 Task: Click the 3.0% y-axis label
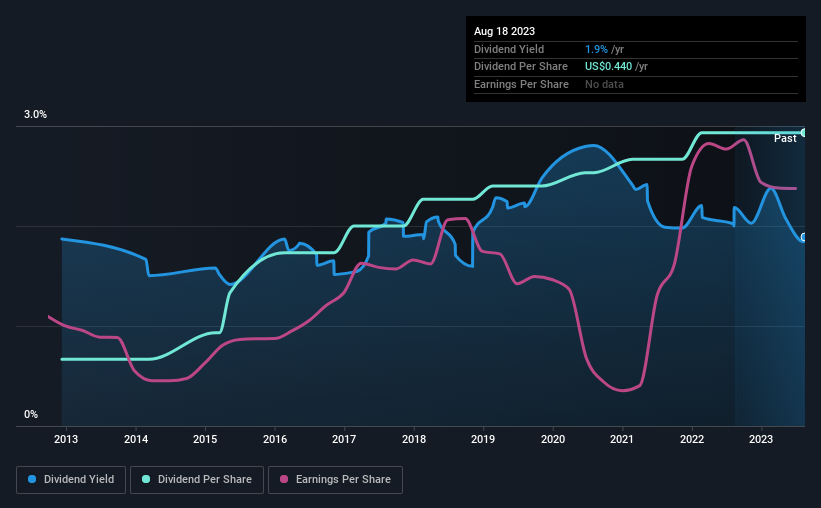coord(35,114)
